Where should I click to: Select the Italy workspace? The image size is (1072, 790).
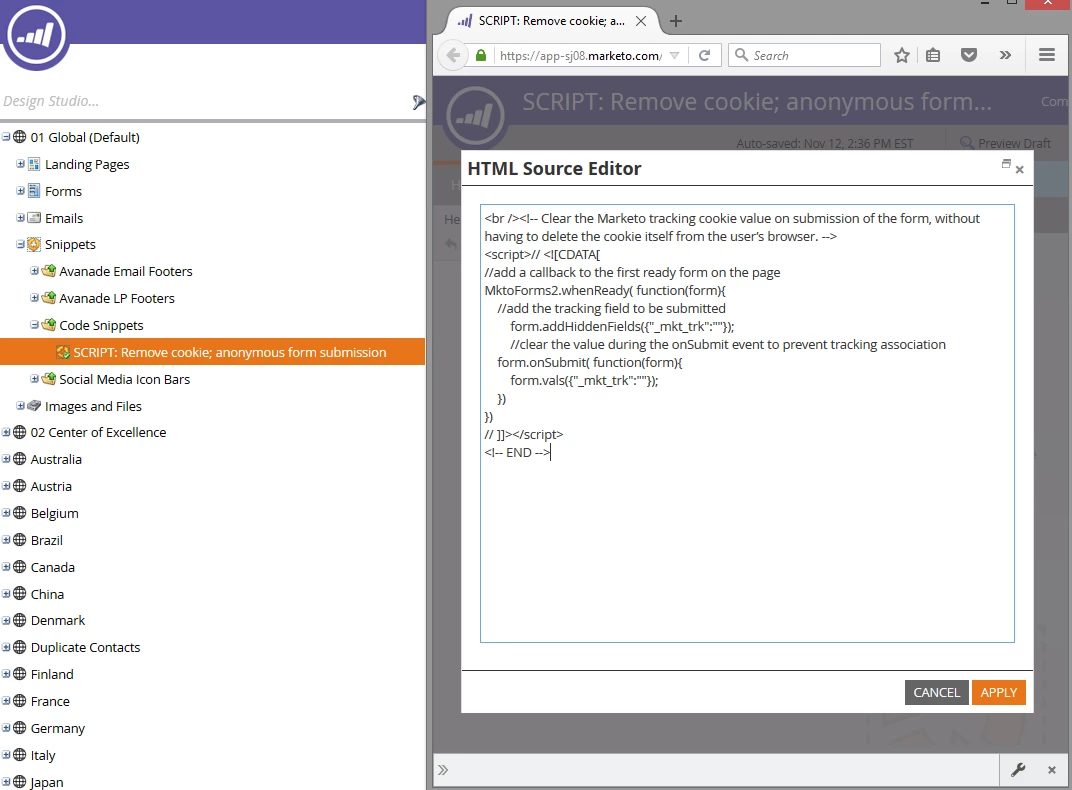(x=43, y=755)
